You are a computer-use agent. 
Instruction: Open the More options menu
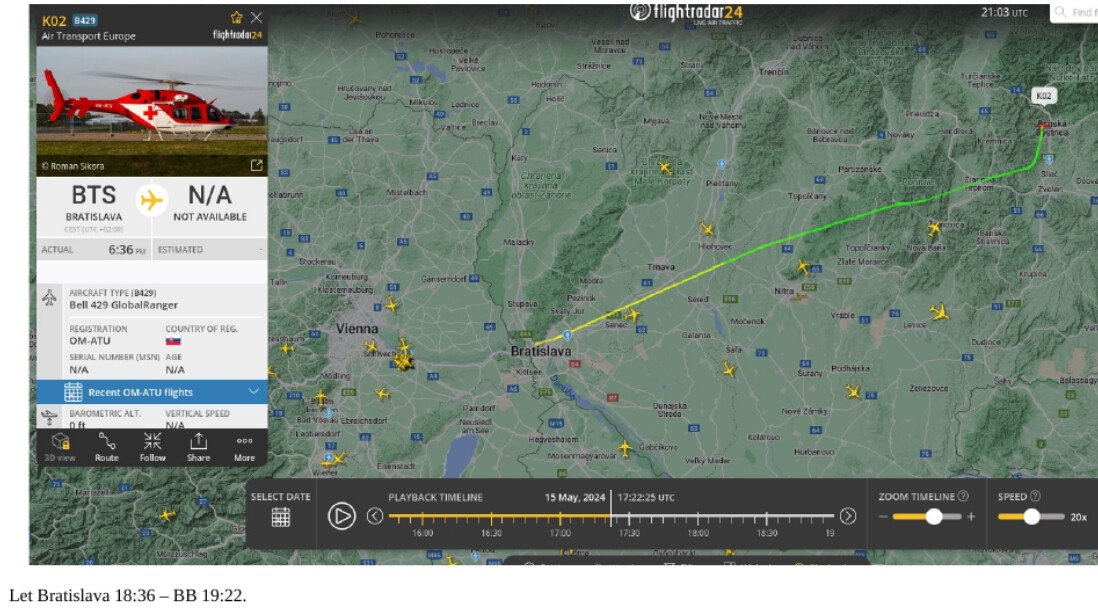click(x=244, y=447)
